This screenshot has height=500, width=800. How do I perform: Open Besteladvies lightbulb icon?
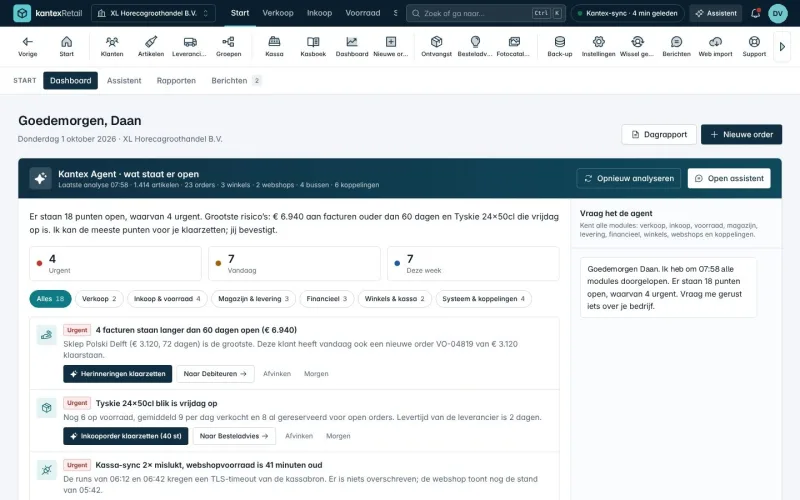(475, 46)
